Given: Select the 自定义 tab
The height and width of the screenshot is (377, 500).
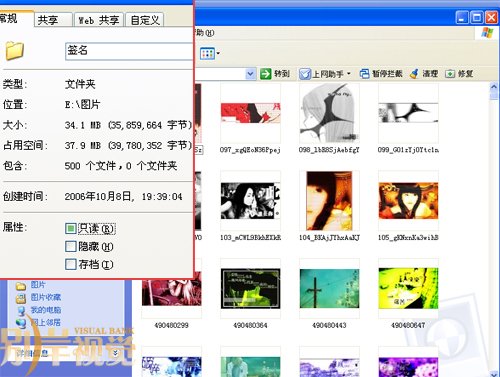Looking at the screenshot, I should click(x=144, y=20).
